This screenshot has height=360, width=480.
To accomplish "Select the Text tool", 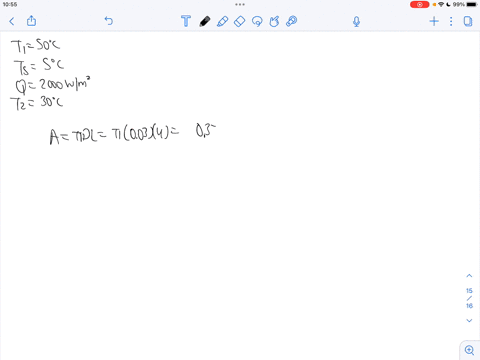I will coord(186,21).
